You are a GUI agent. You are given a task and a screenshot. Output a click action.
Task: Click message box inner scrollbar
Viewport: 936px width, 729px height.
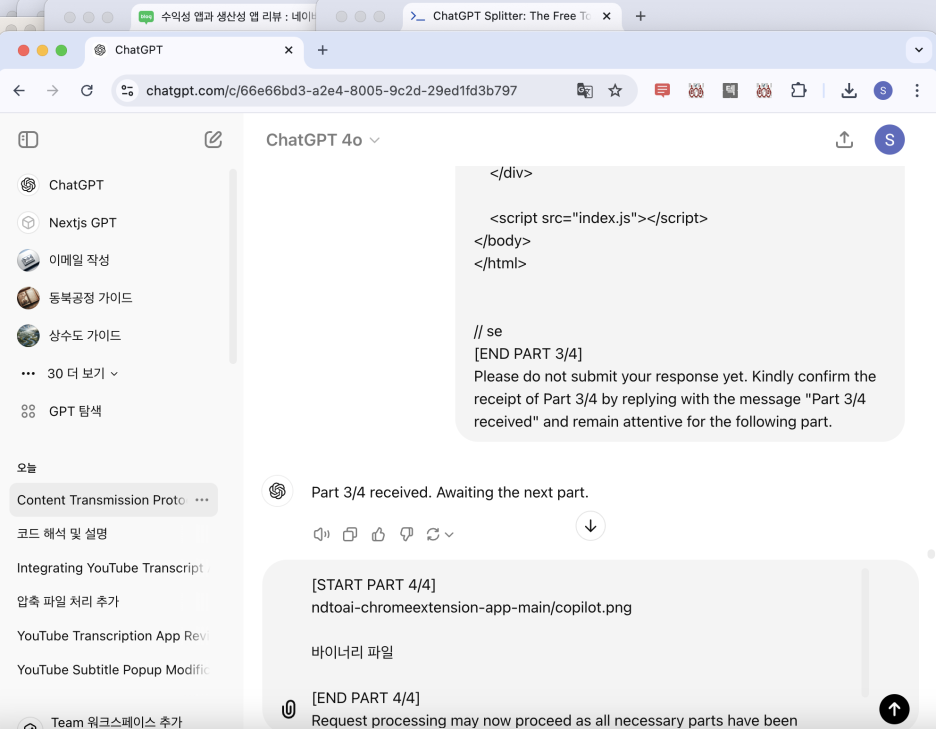click(865, 633)
